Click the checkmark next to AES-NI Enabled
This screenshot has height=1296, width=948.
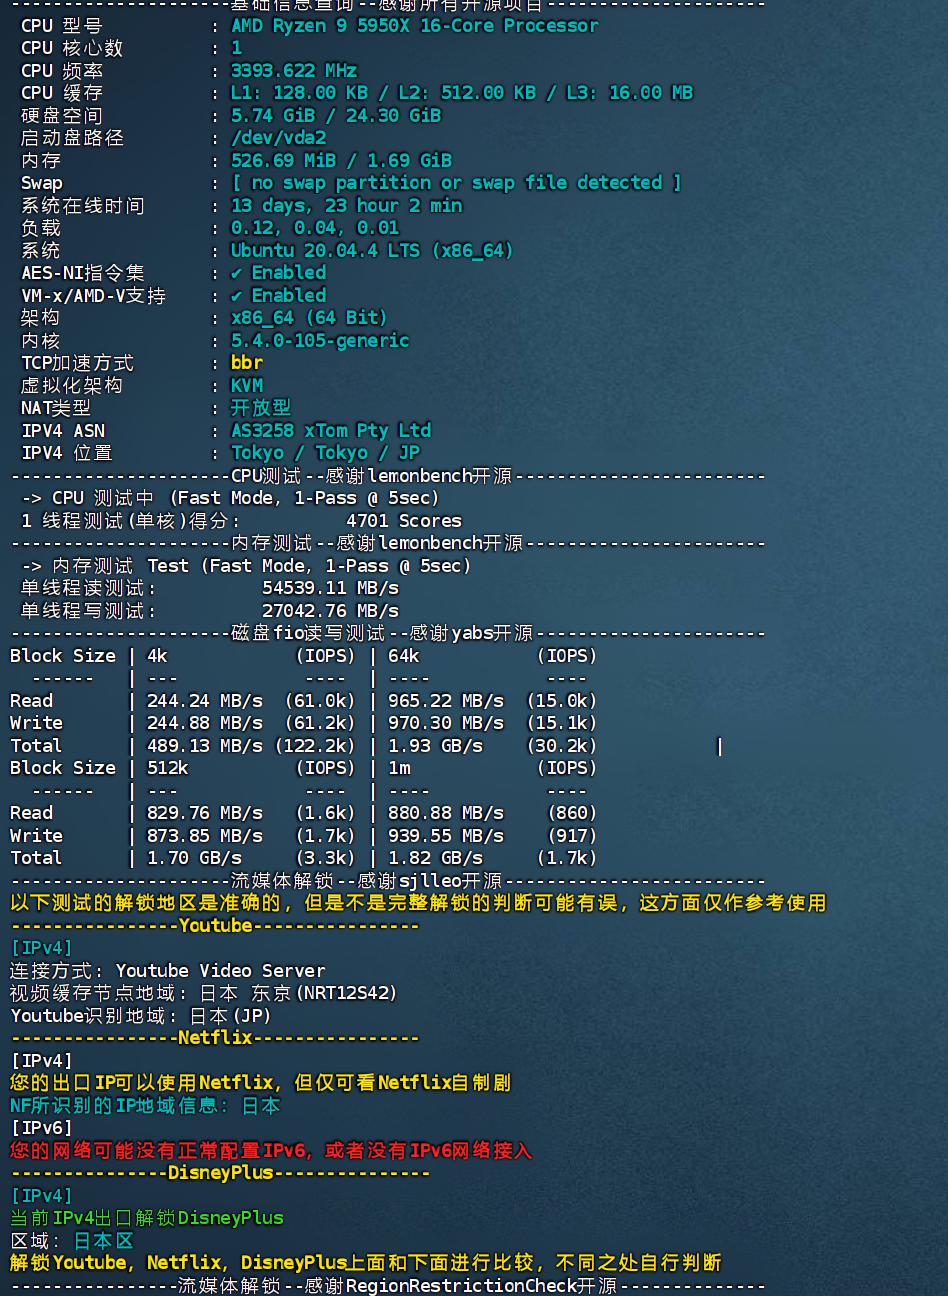[x=237, y=273]
